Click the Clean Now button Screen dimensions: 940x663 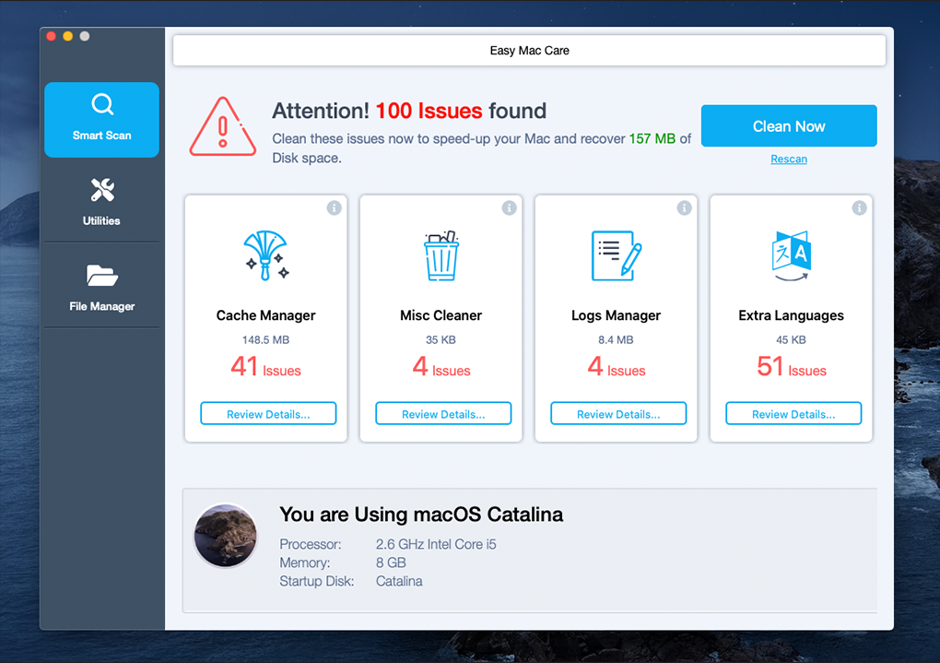[x=789, y=126]
